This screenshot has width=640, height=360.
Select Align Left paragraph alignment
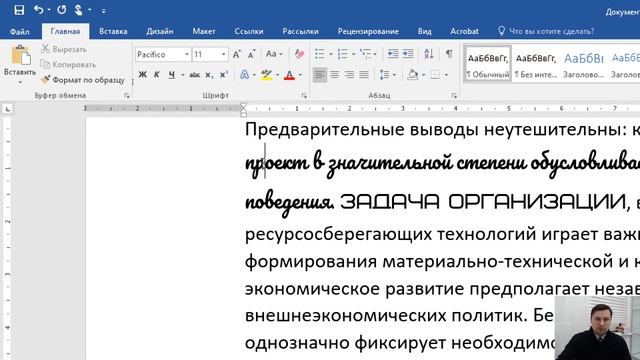pyautogui.click(x=320, y=75)
